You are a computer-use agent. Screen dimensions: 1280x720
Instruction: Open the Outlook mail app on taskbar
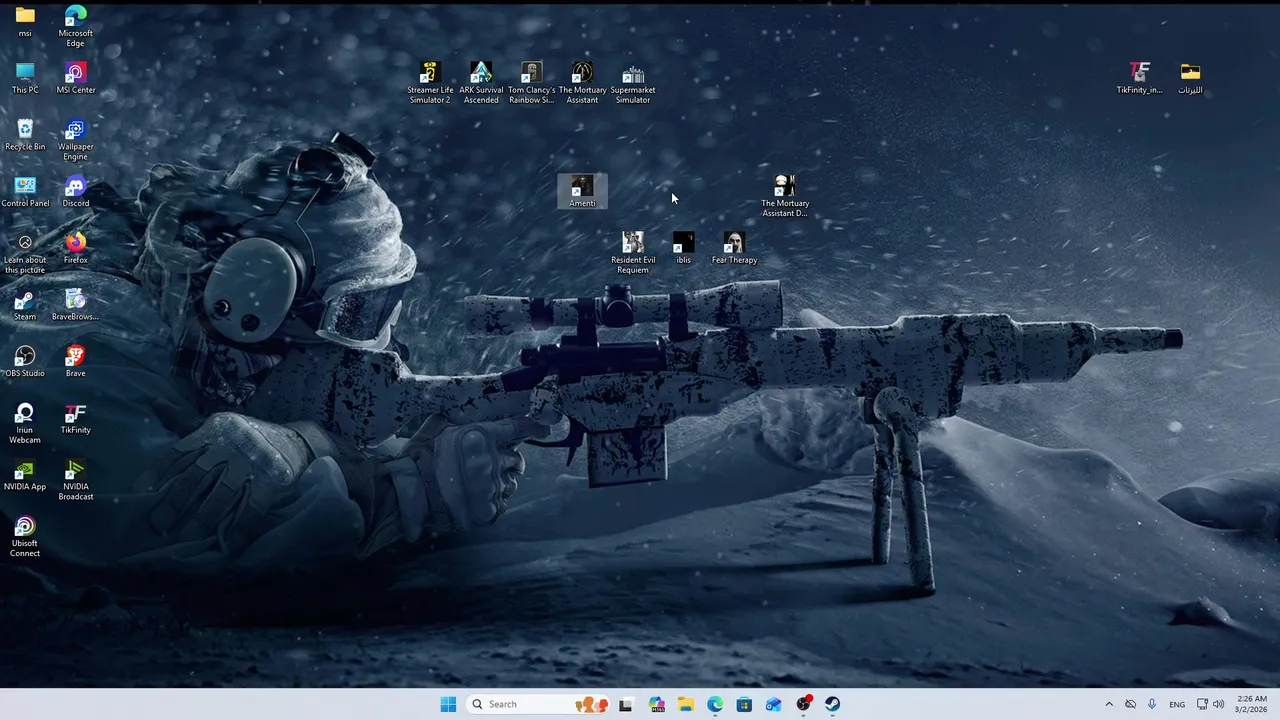[x=774, y=704]
